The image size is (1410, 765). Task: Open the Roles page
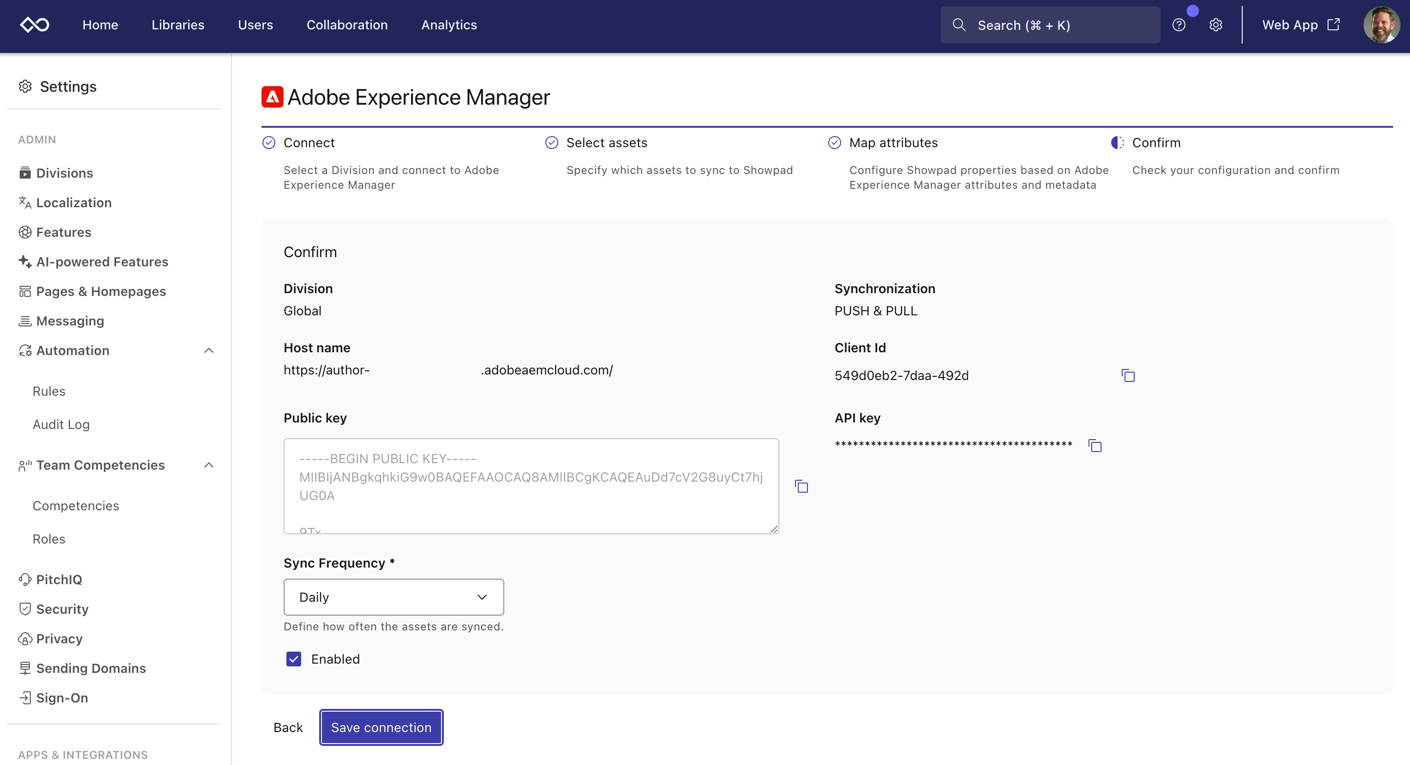pyautogui.click(x=49, y=539)
